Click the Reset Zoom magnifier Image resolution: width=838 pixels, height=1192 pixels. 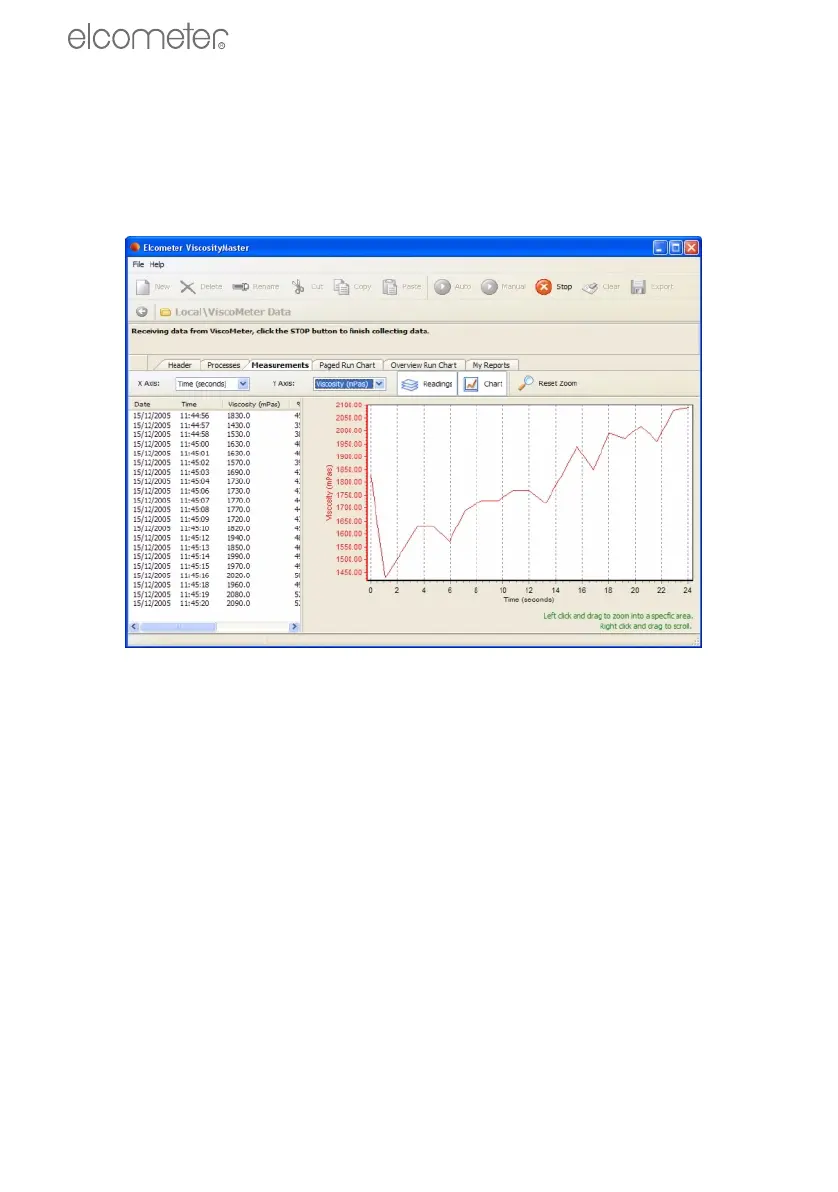pos(526,383)
